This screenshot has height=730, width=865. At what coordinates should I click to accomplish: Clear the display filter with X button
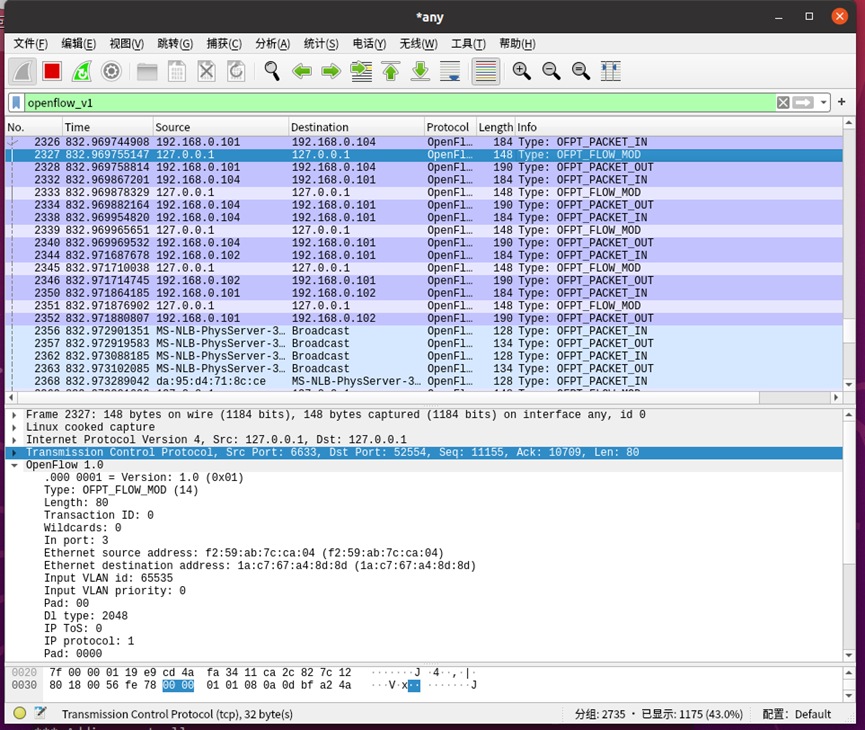point(783,103)
